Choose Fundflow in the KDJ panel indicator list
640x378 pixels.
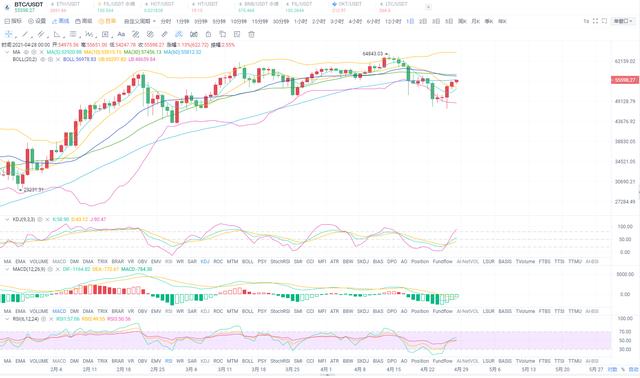[442, 261]
